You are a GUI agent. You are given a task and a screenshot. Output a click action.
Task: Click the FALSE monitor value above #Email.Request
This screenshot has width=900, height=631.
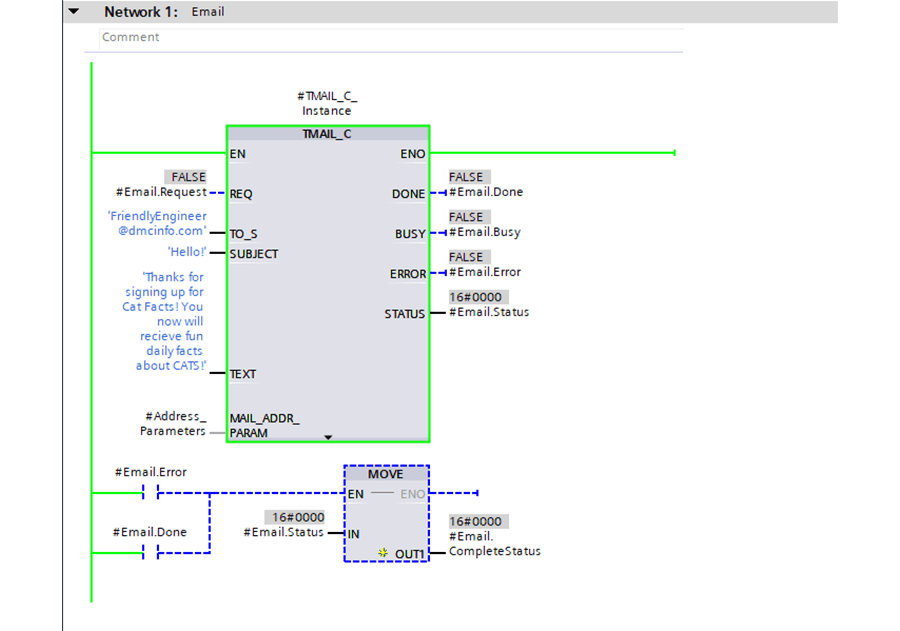(185, 177)
